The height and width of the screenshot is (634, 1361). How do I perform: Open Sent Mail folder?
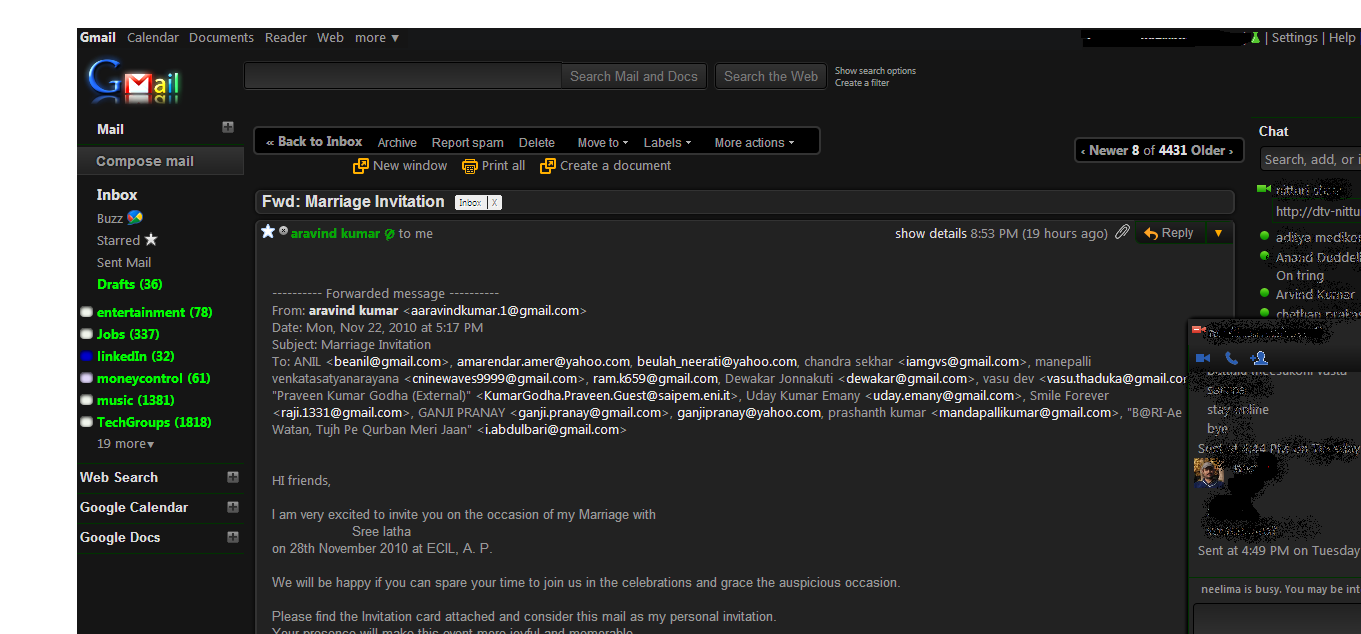tap(124, 262)
